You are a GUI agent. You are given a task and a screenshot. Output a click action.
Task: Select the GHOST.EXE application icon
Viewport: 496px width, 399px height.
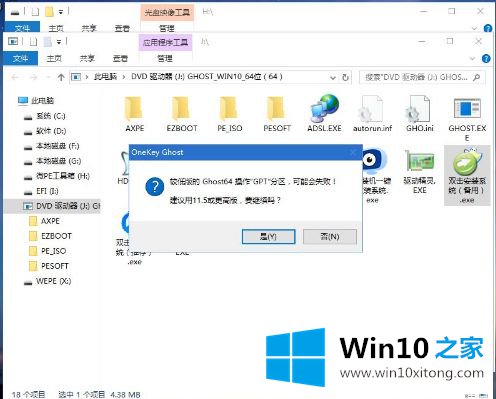[x=467, y=109]
